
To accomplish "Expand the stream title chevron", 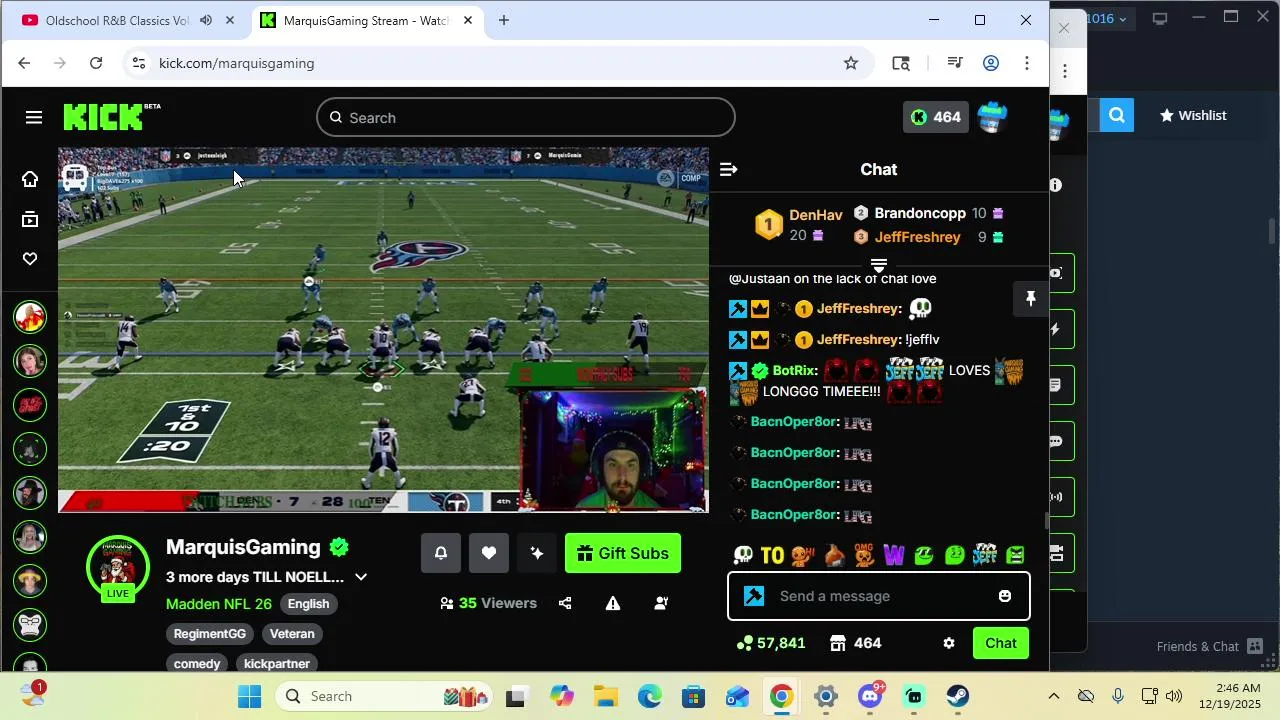I will [361, 577].
